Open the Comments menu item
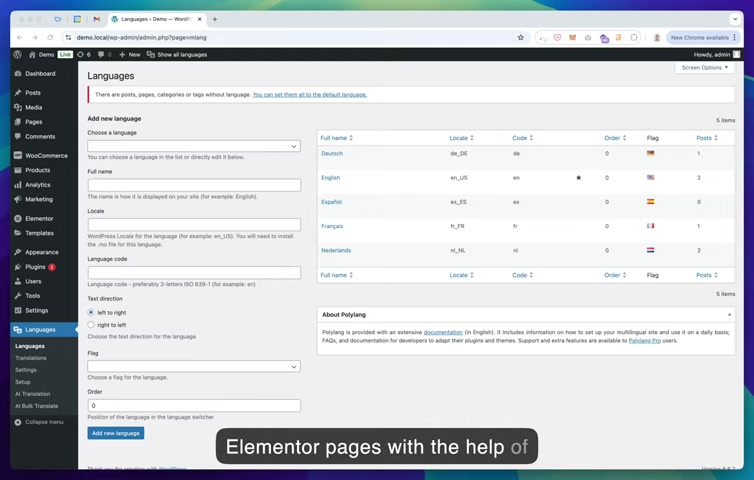 [x=40, y=136]
